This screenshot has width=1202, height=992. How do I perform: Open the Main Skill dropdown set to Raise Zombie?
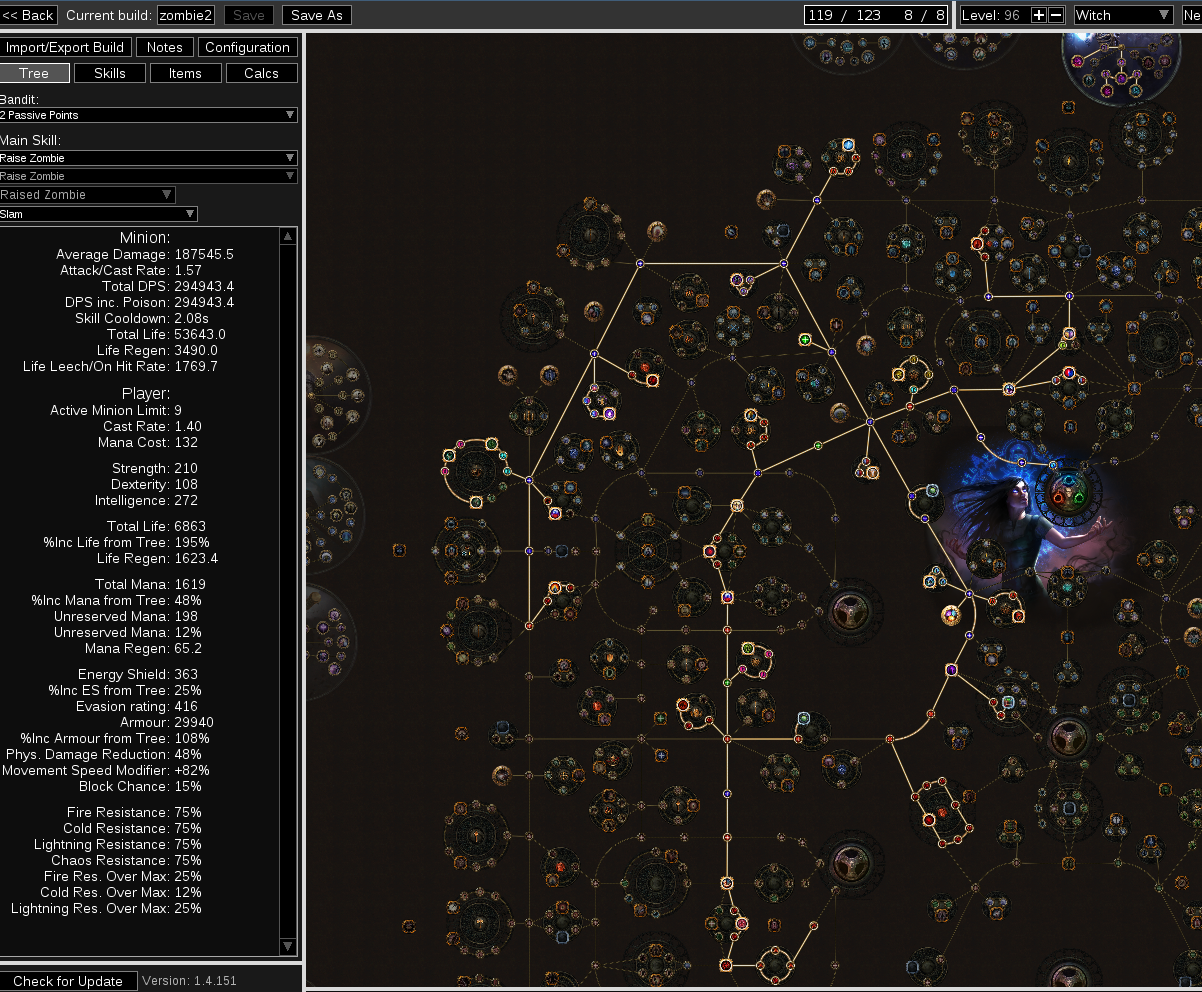(x=149, y=158)
